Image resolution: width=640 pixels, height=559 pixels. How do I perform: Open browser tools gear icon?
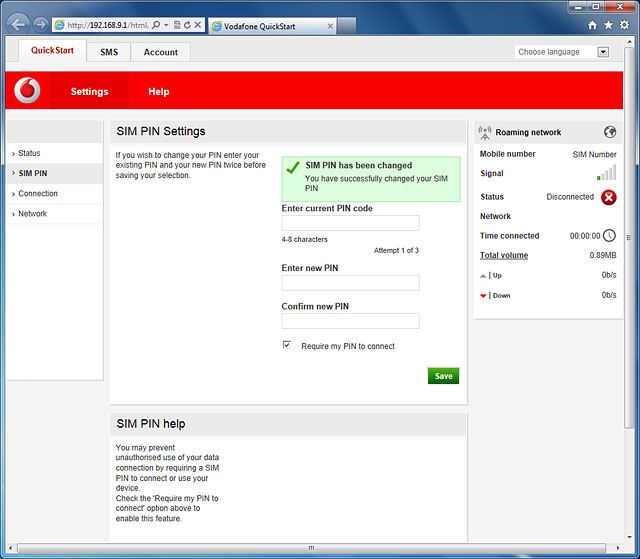(x=624, y=24)
